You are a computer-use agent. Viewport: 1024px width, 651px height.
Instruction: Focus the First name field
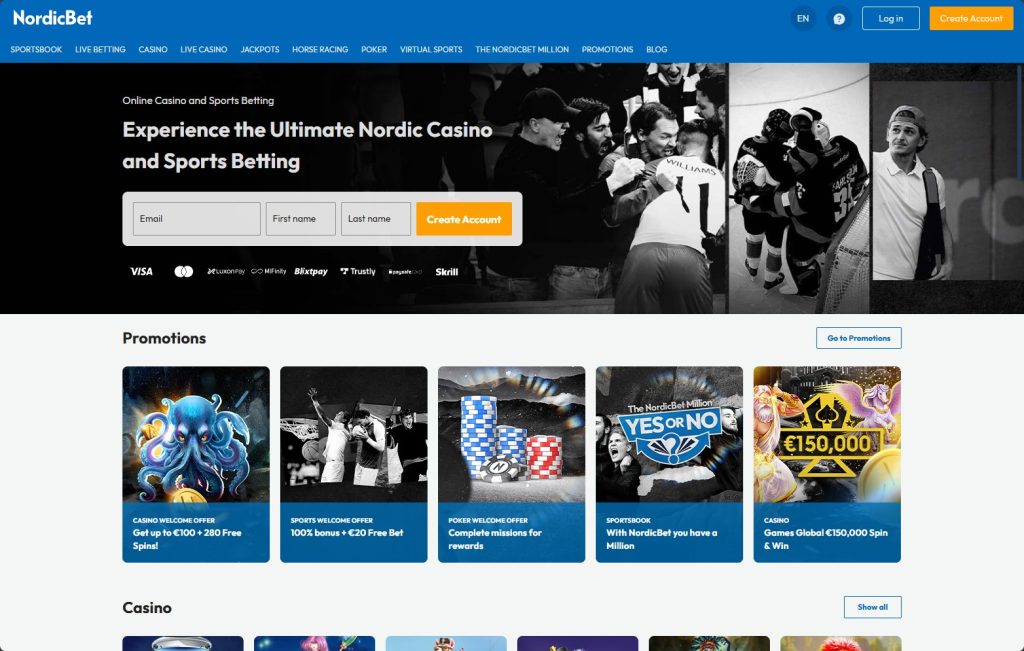(x=300, y=219)
